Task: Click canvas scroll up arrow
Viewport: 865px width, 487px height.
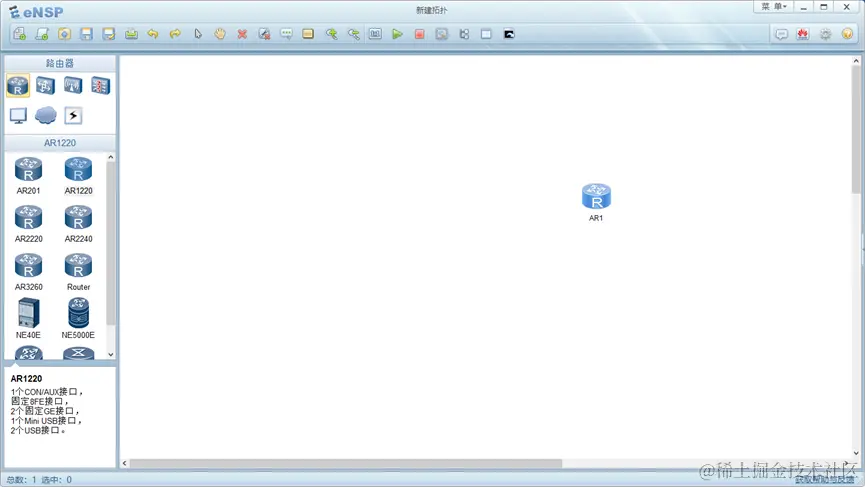Action: [x=856, y=61]
